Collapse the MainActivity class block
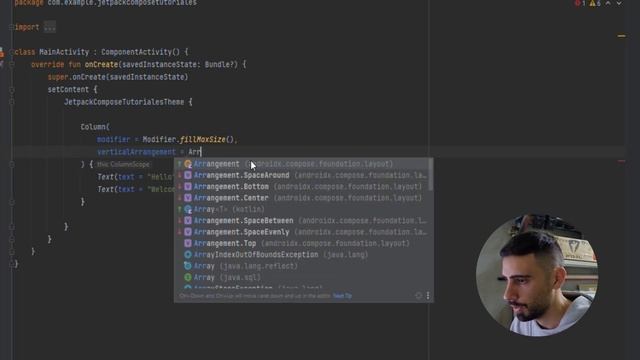Screen dimensions: 640x360 [11, 52]
